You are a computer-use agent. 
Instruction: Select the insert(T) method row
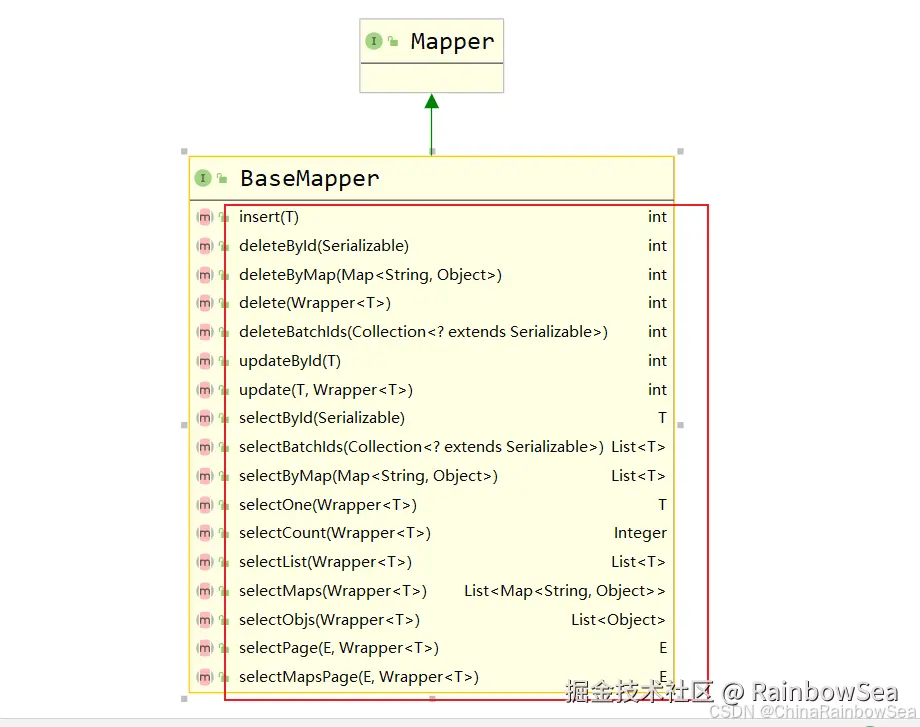432,217
